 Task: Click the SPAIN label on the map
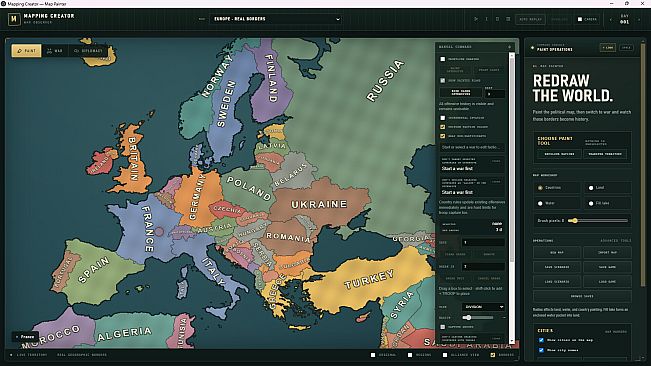tap(94, 270)
